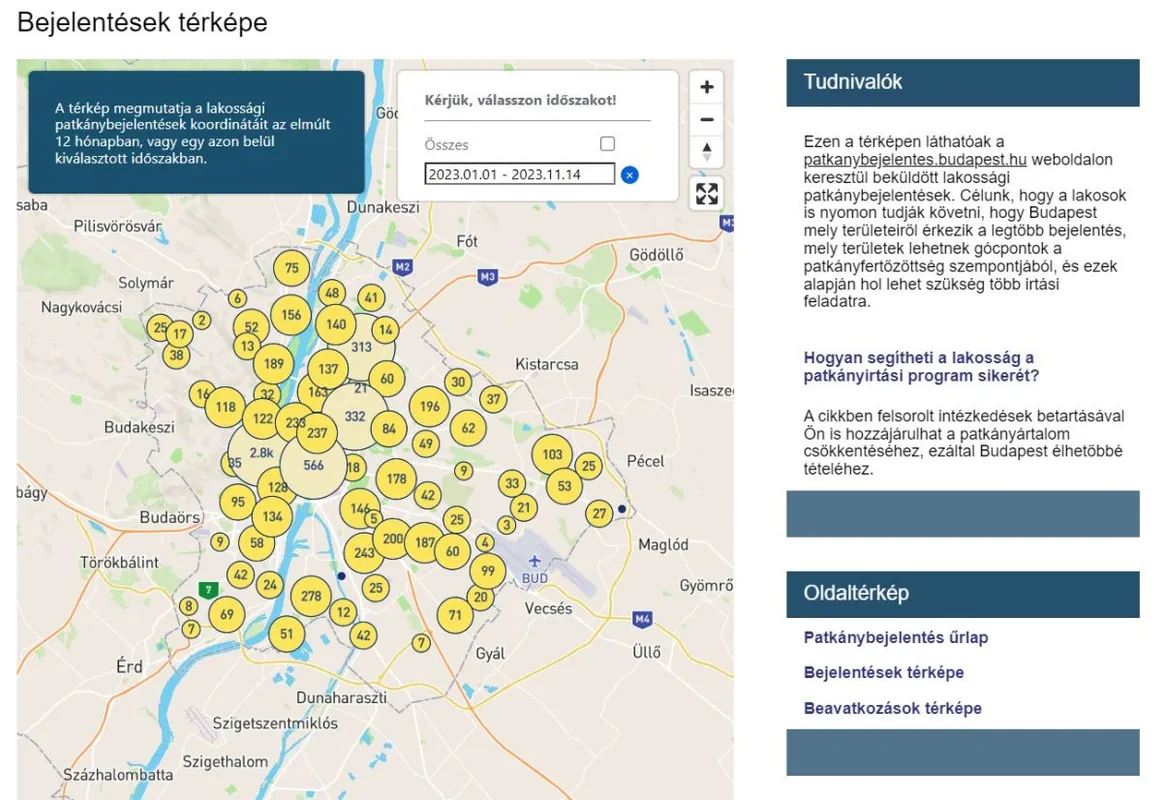Clear the selected date range
1162x800 pixels.
point(629,175)
